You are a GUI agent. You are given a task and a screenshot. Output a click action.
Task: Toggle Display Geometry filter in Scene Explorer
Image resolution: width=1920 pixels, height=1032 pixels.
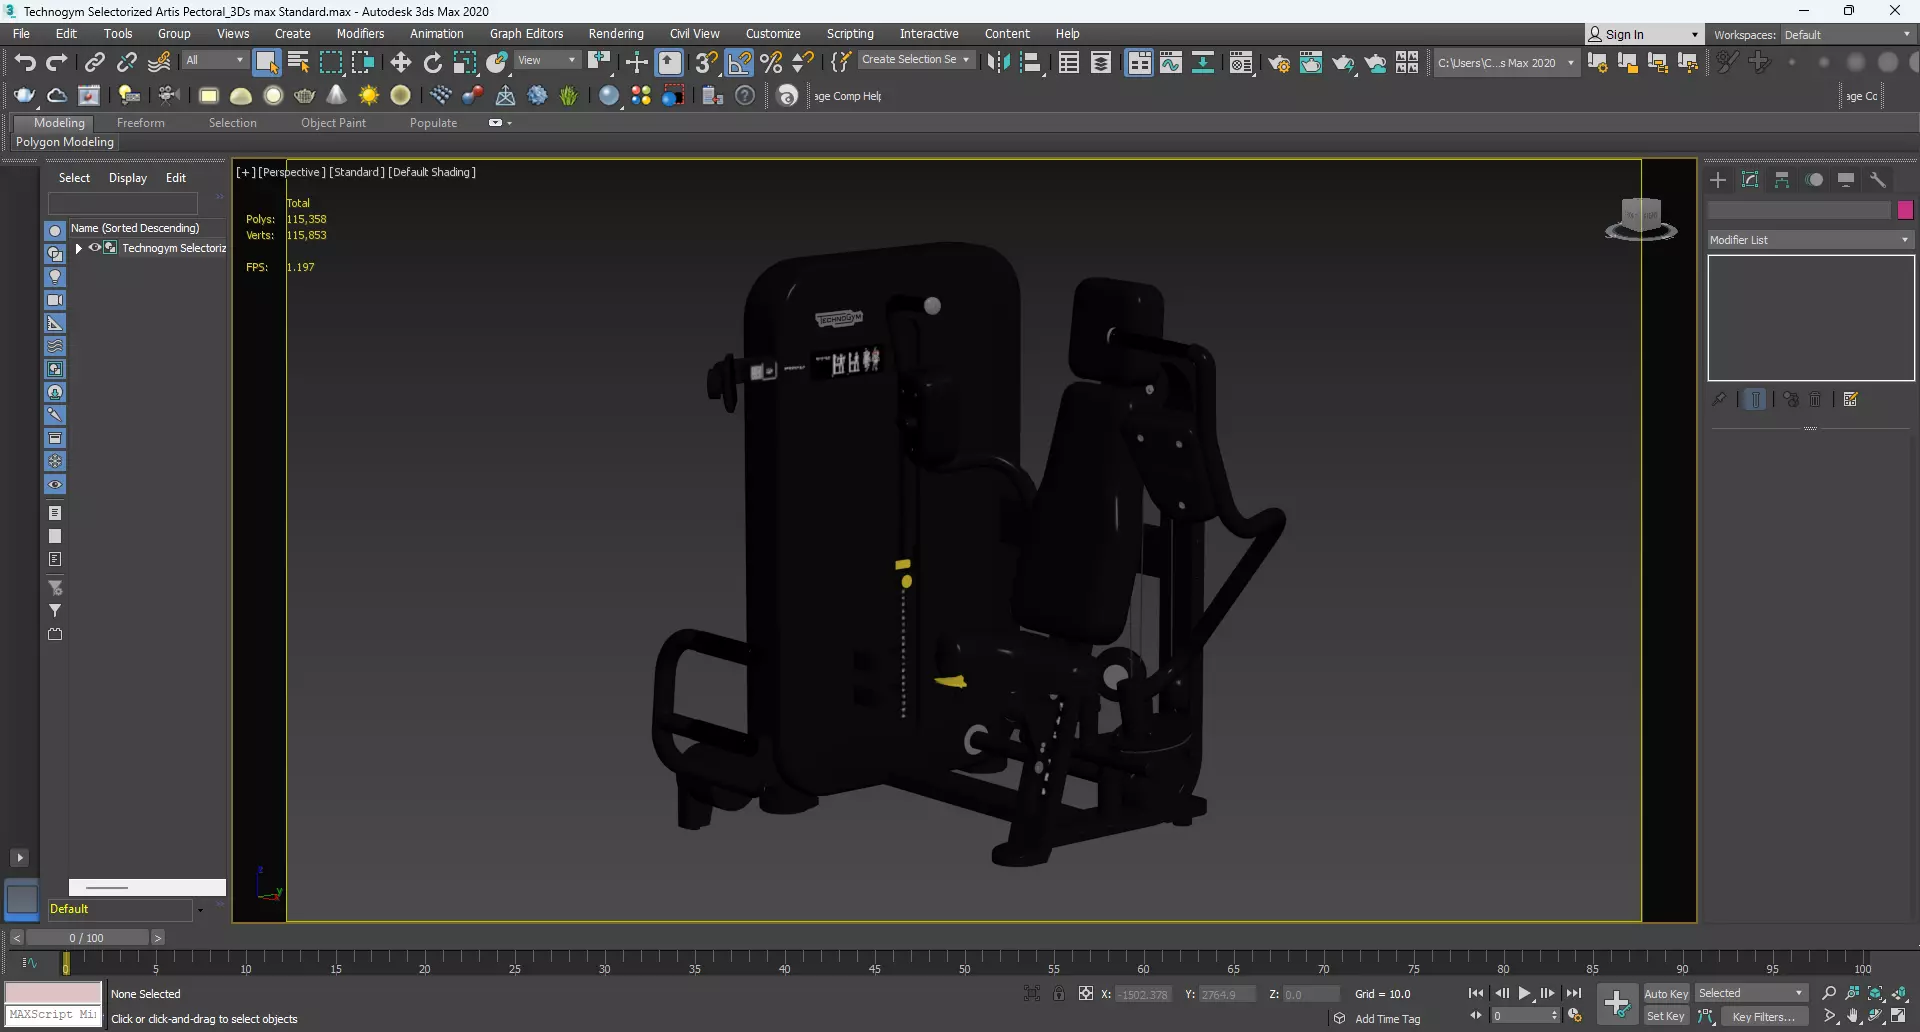pyautogui.click(x=55, y=231)
